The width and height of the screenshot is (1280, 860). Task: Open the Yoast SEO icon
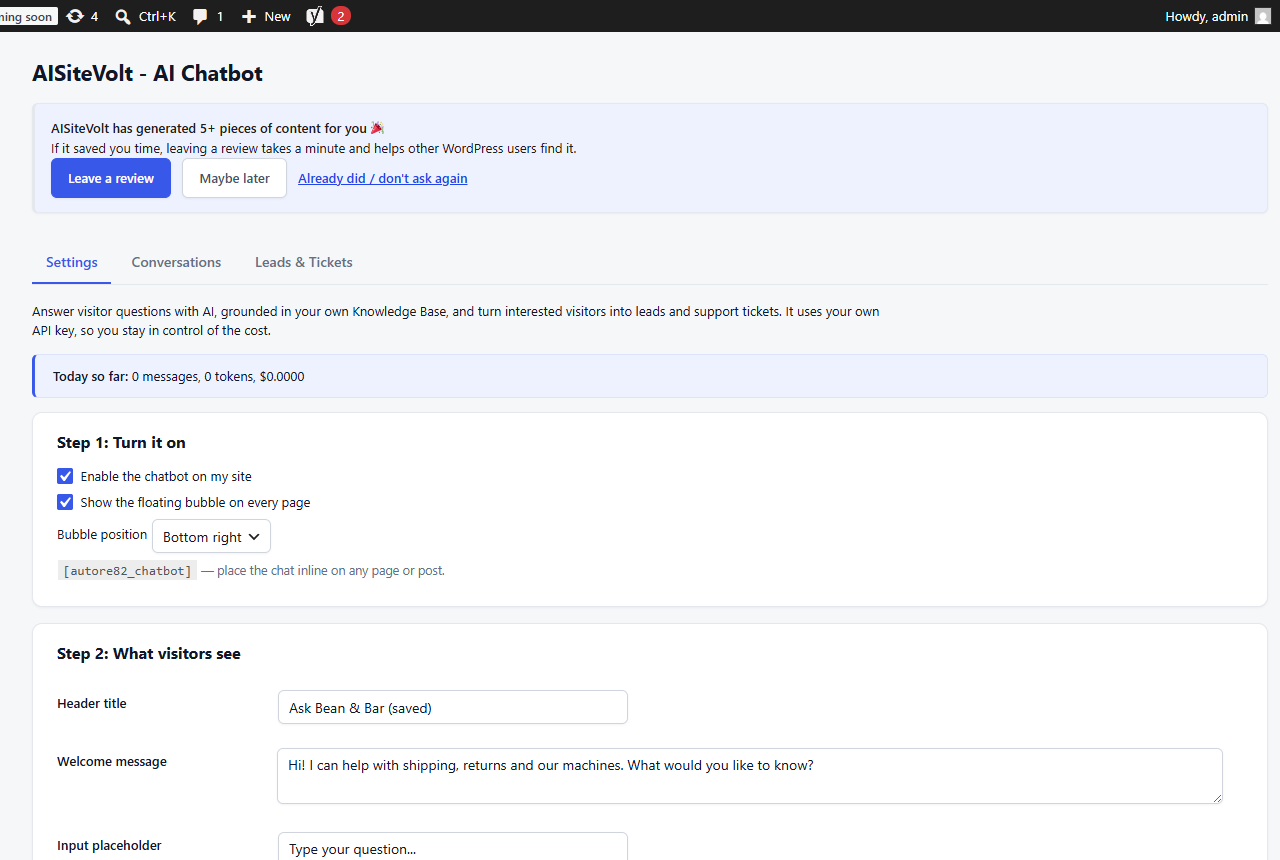click(315, 16)
